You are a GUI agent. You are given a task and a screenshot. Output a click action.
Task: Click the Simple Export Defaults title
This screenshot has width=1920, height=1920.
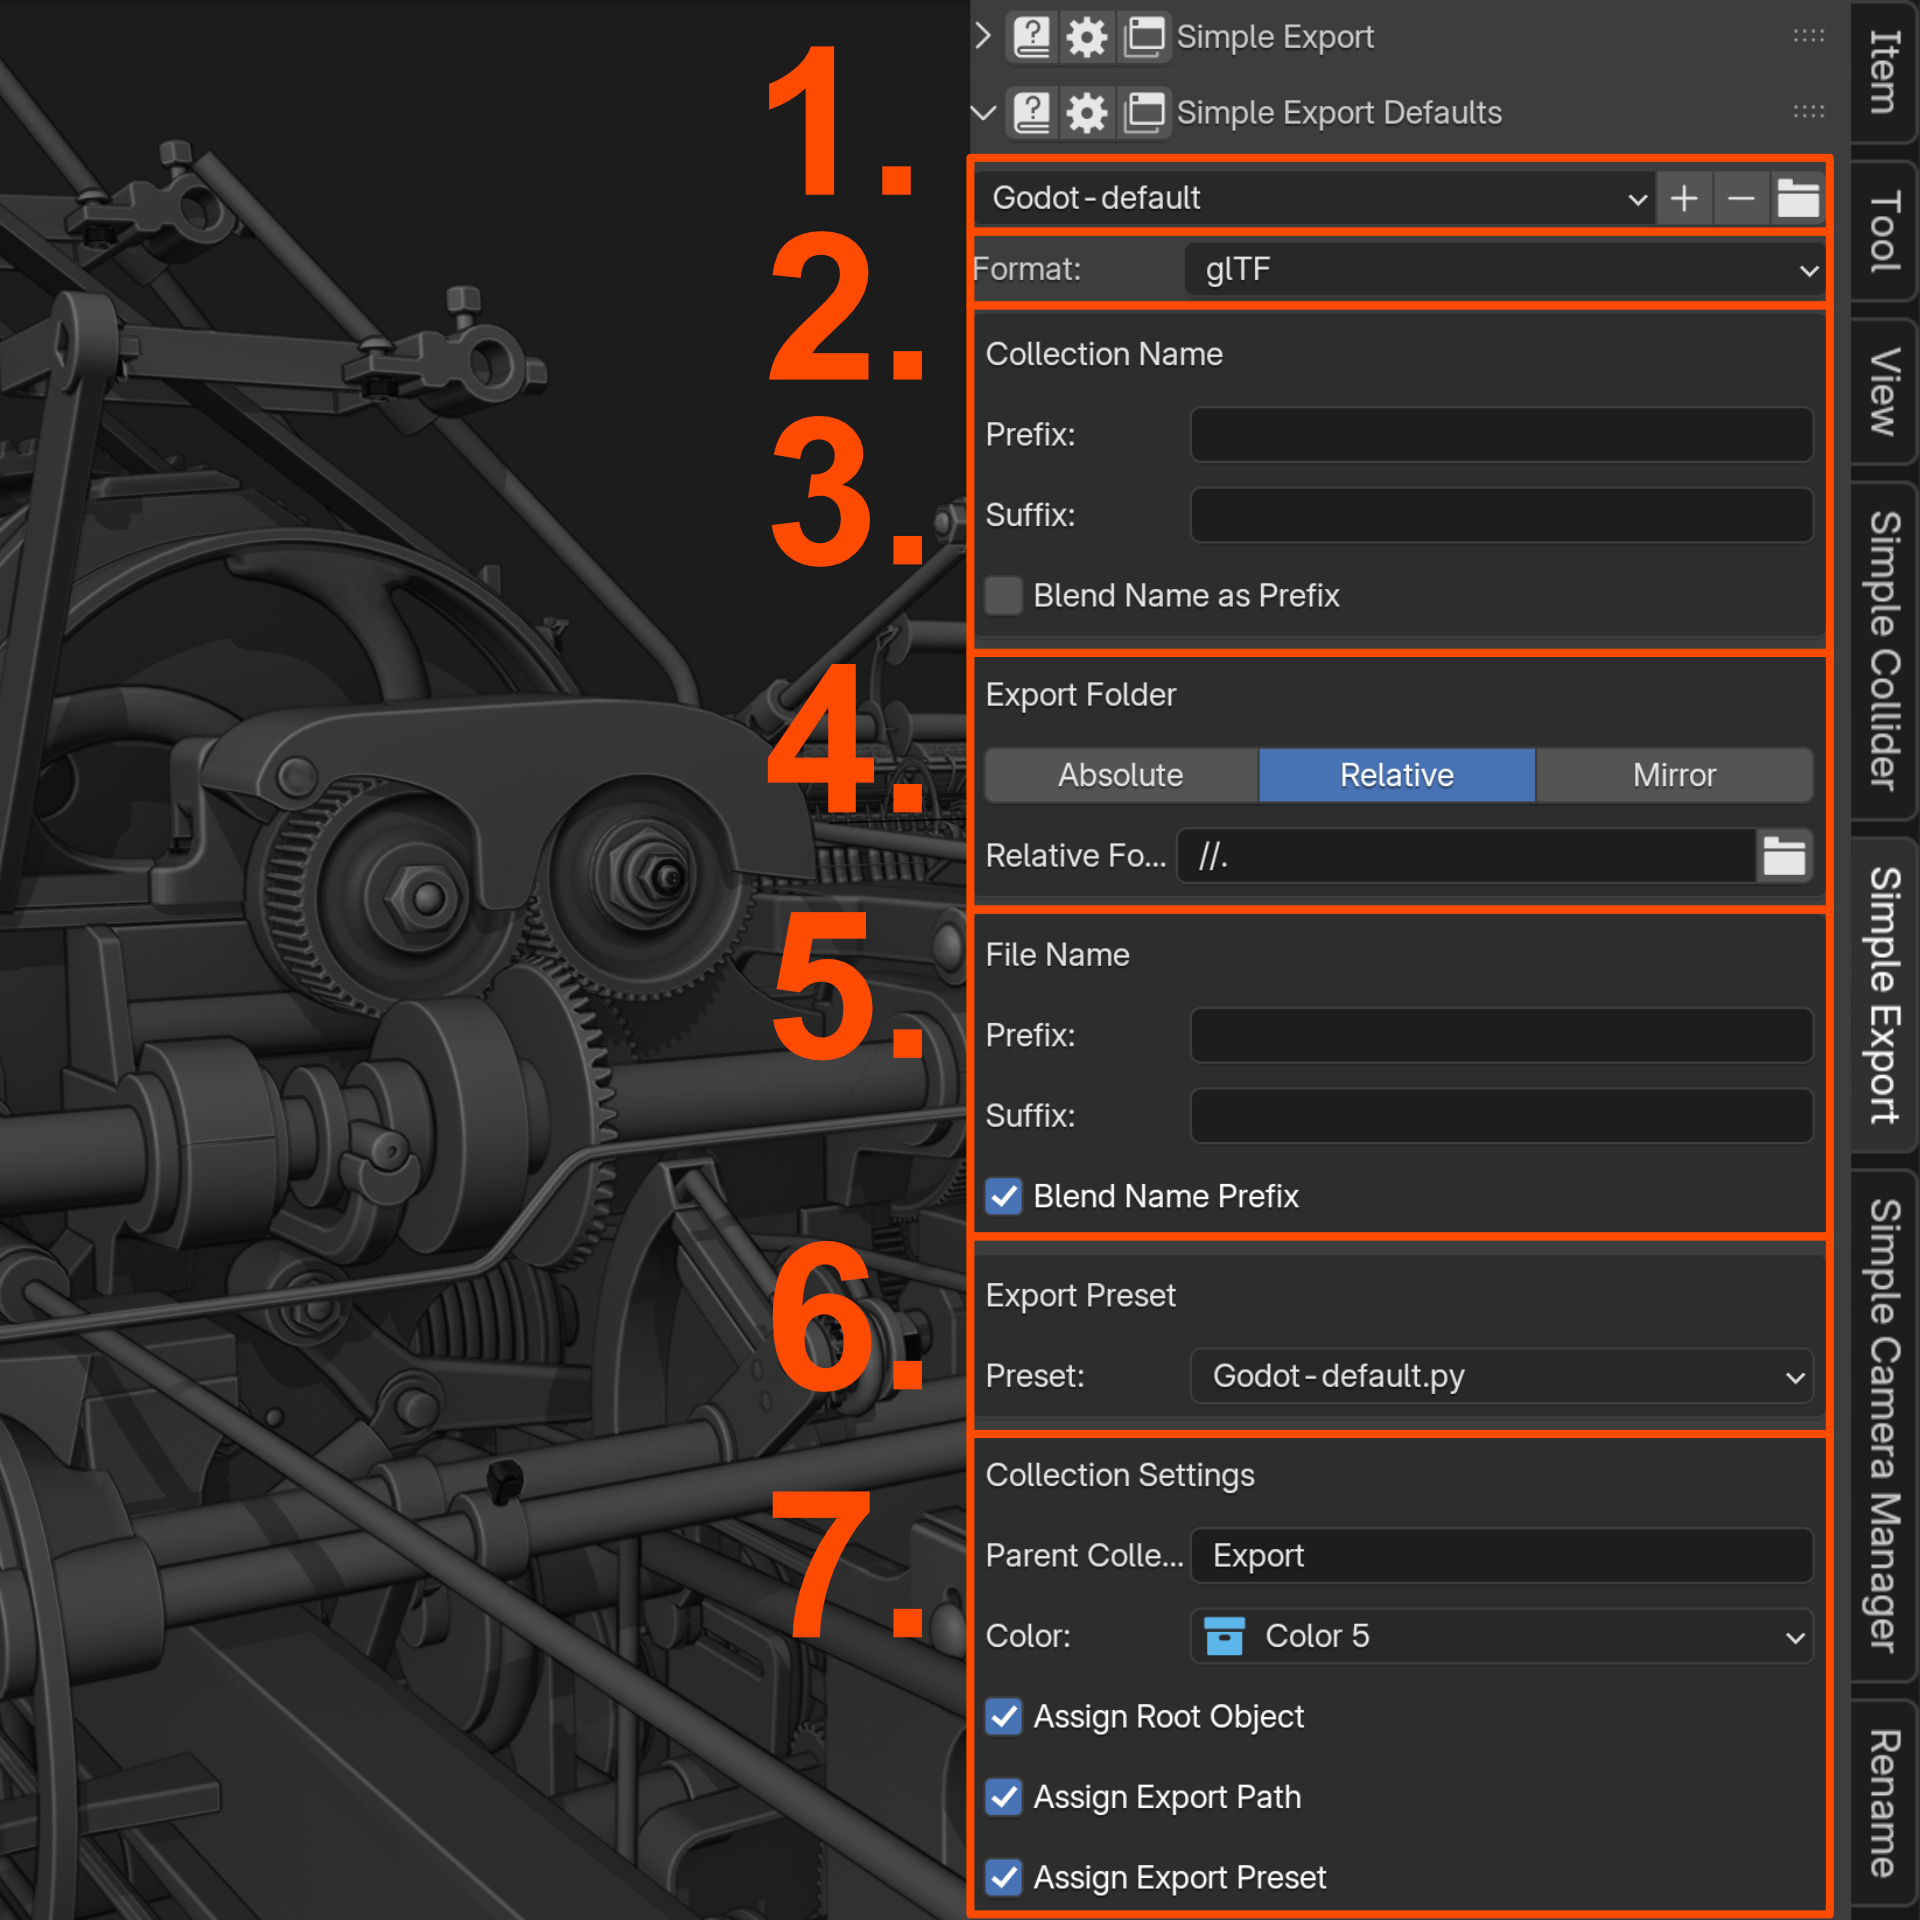(x=1339, y=112)
